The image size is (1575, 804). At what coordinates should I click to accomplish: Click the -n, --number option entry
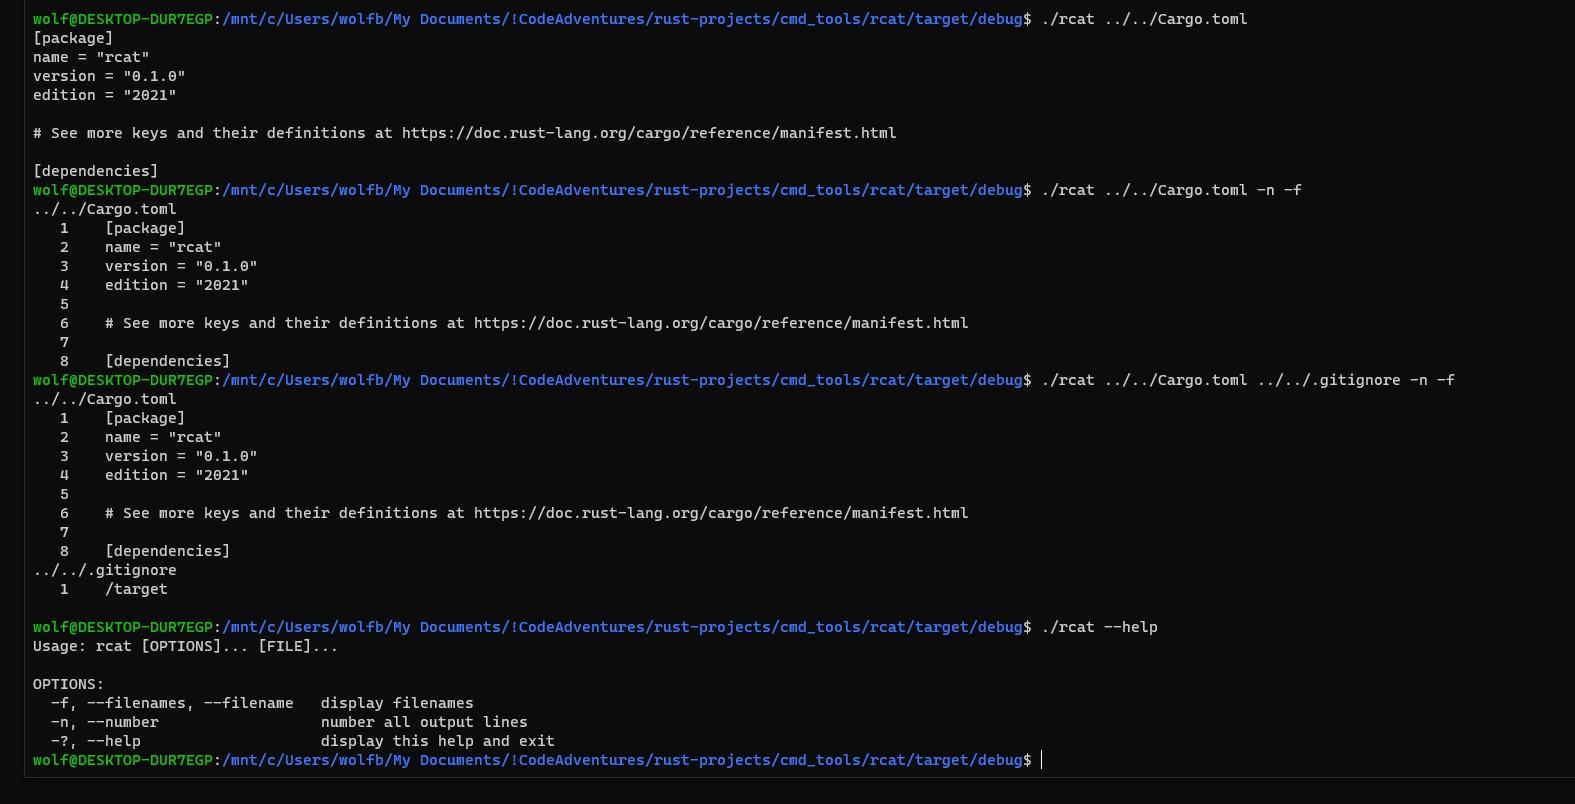pos(105,722)
